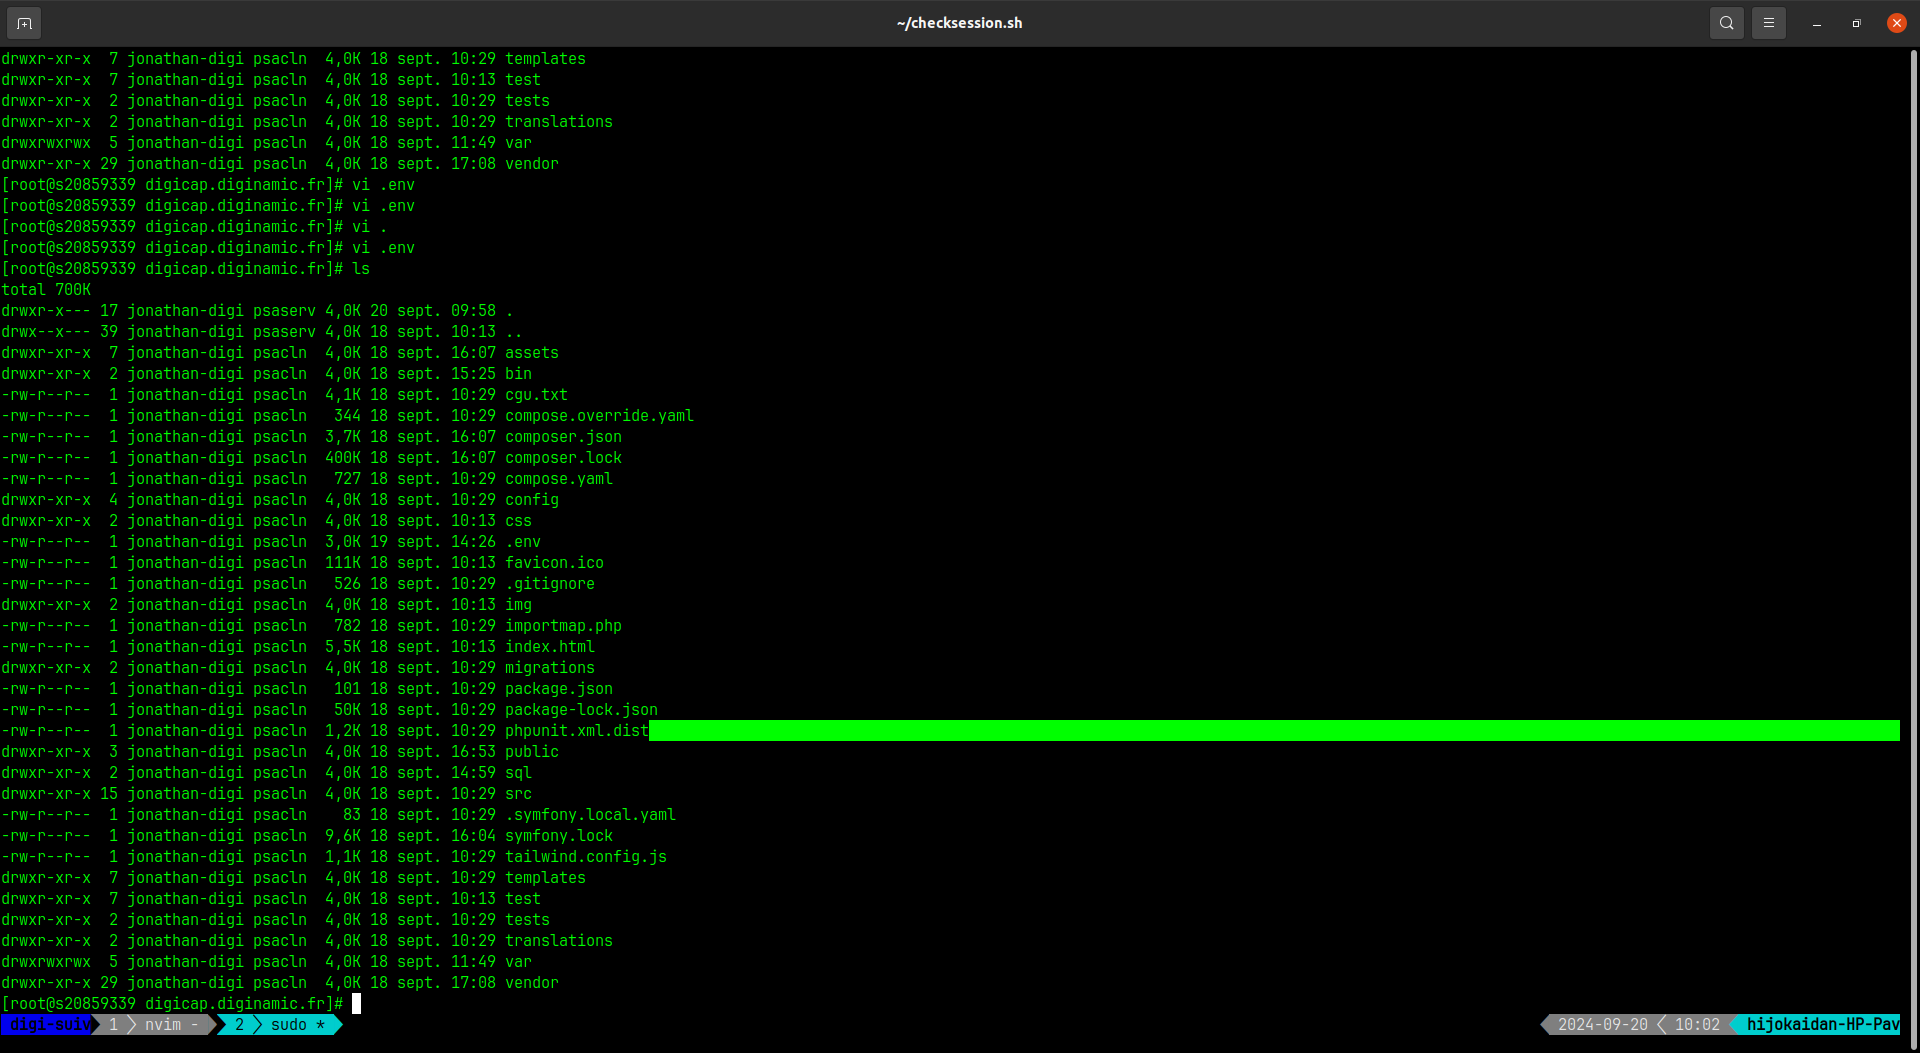Click the tailwind.config.js filename
The width and height of the screenshot is (1920, 1053).
click(585, 857)
